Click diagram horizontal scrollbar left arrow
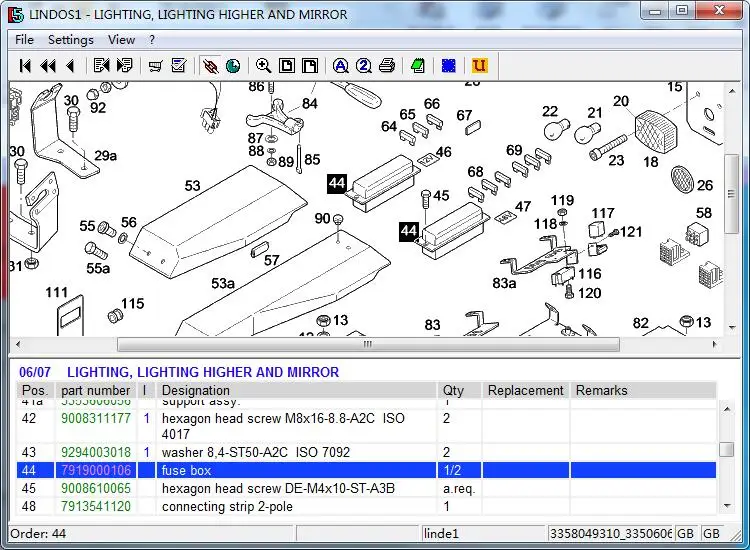The height and width of the screenshot is (550, 750). pyautogui.click(x=18, y=344)
